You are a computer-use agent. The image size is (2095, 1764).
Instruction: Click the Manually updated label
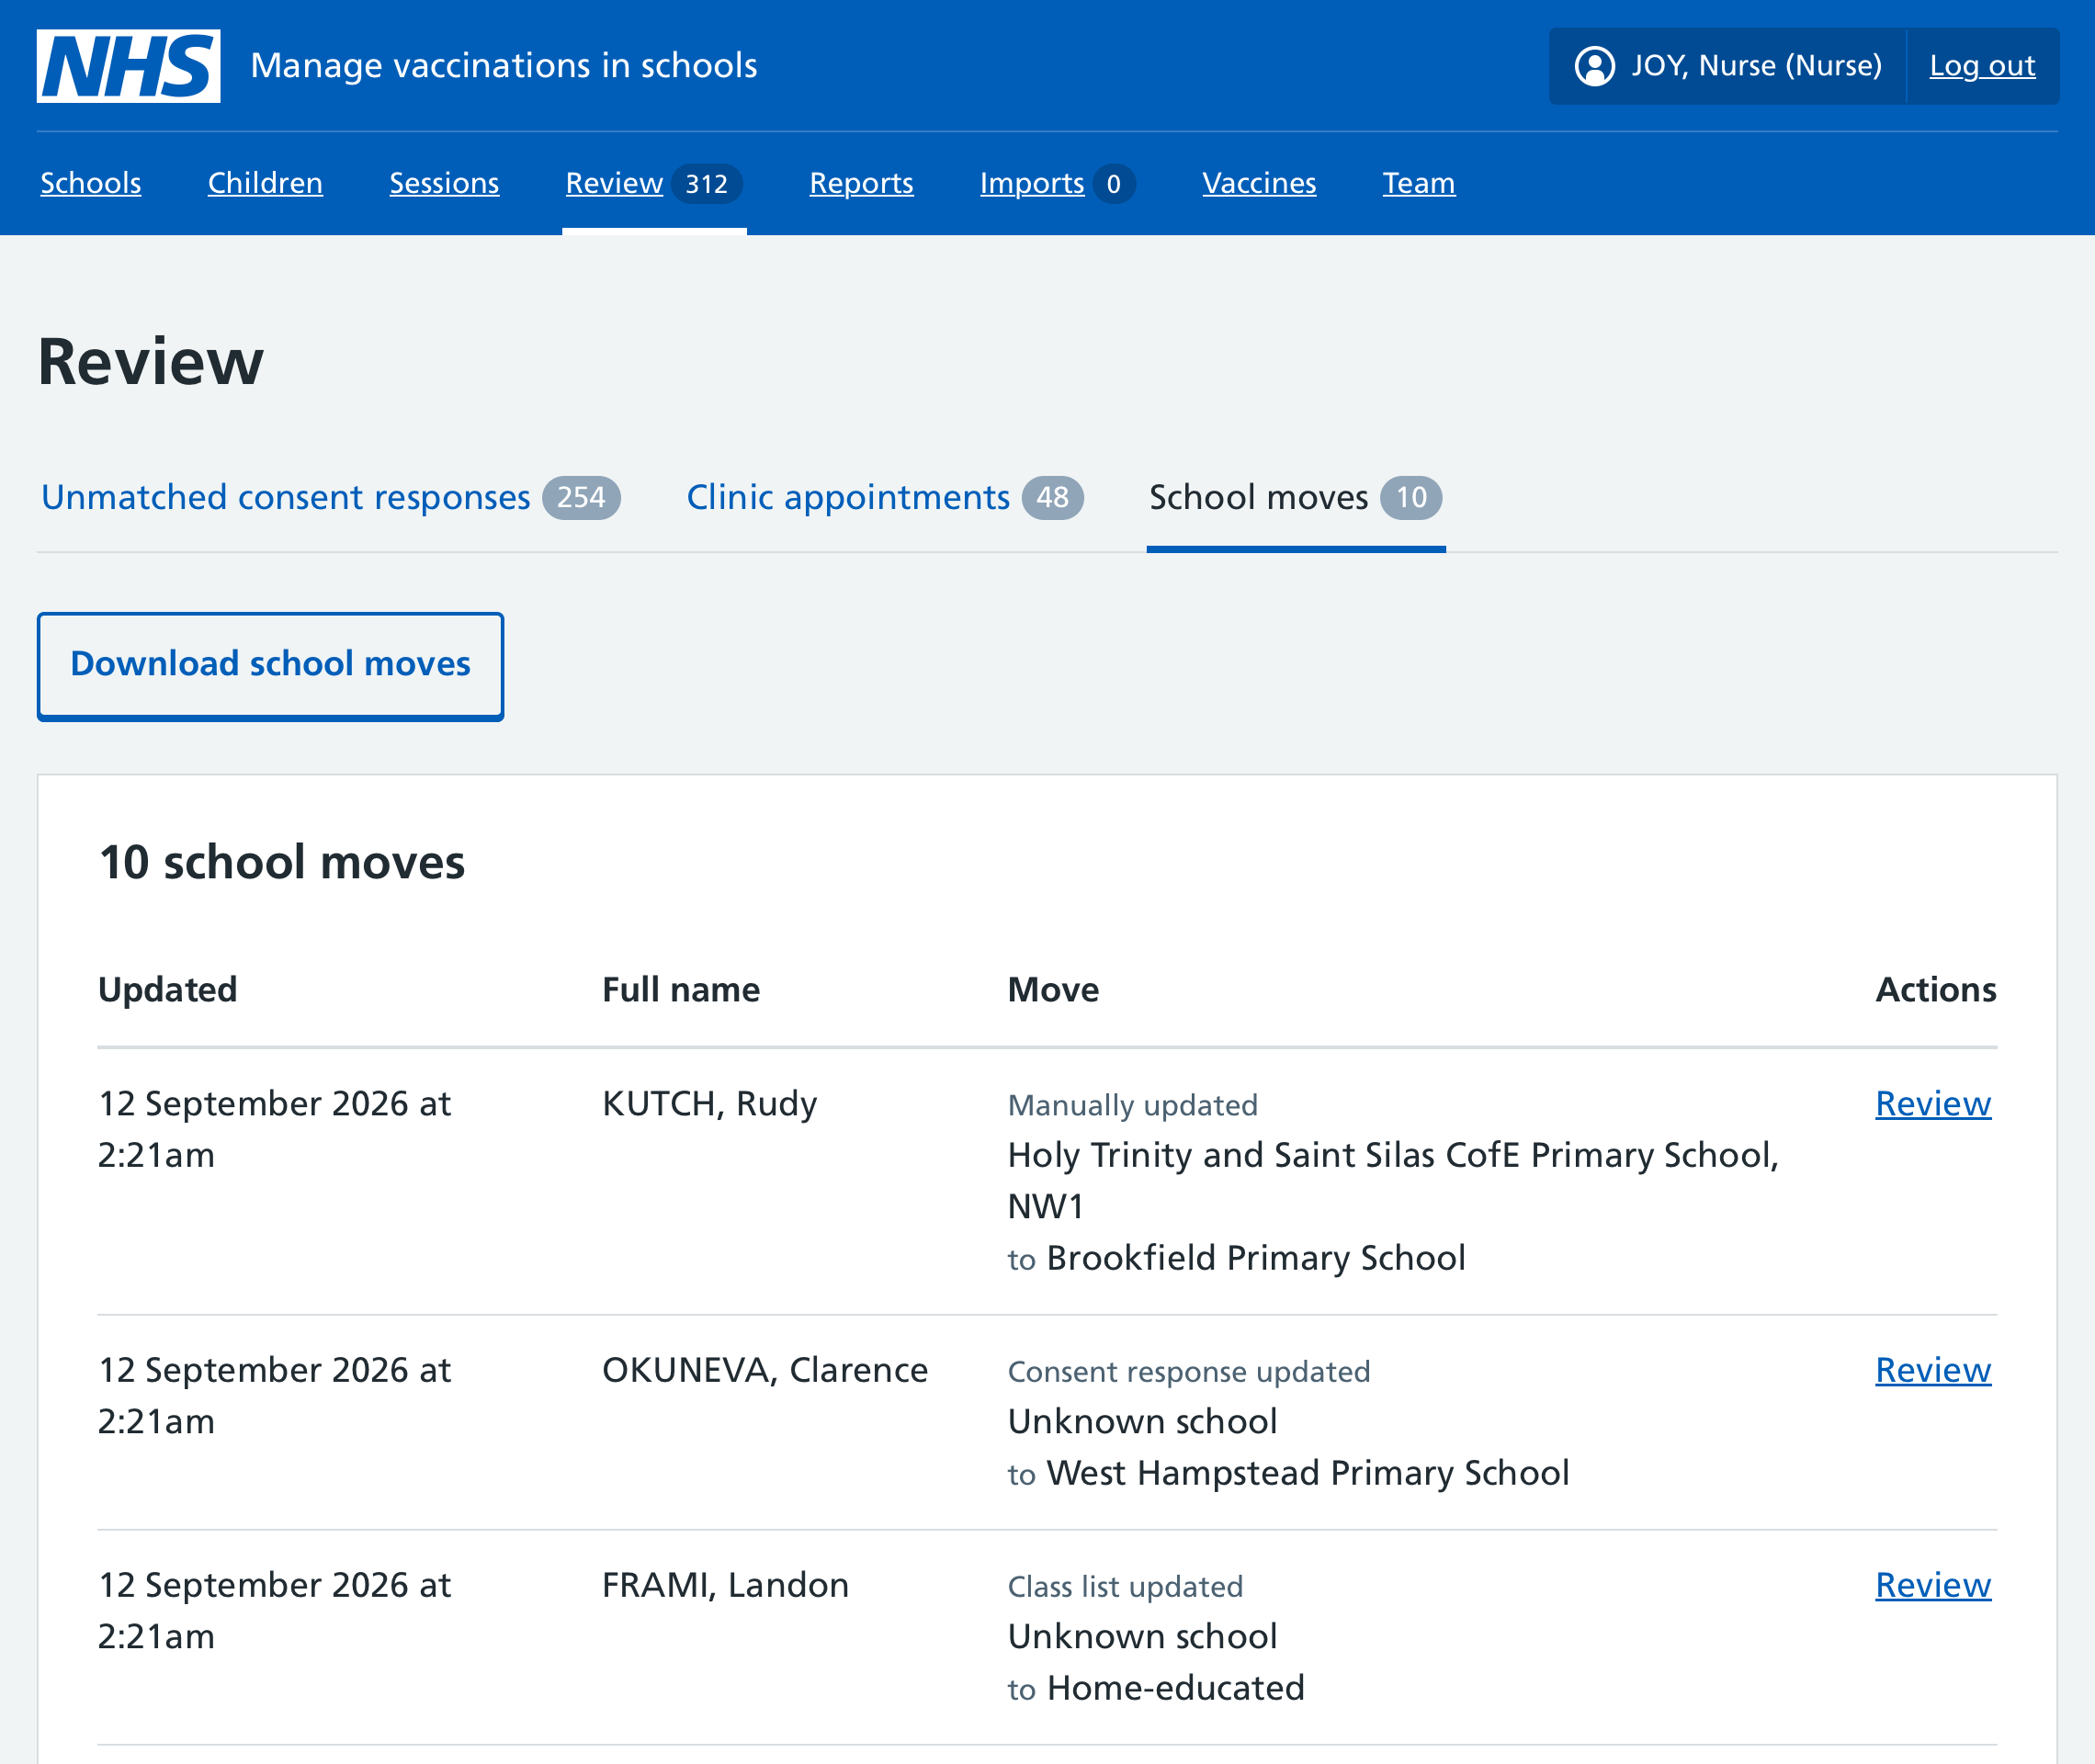(1132, 1105)
